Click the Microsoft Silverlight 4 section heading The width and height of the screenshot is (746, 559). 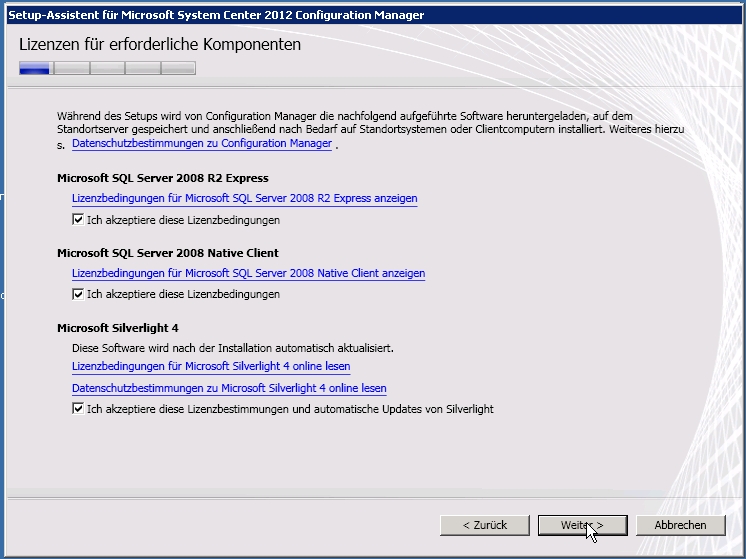click(118, 328)
